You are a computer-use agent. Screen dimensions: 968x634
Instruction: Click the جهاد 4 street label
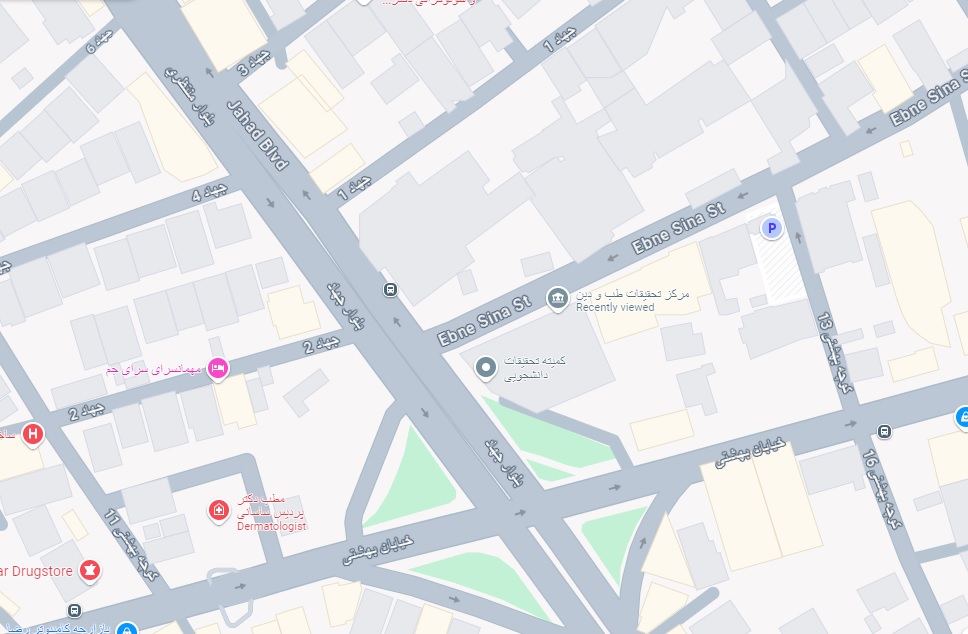click(x=209, y=193)
